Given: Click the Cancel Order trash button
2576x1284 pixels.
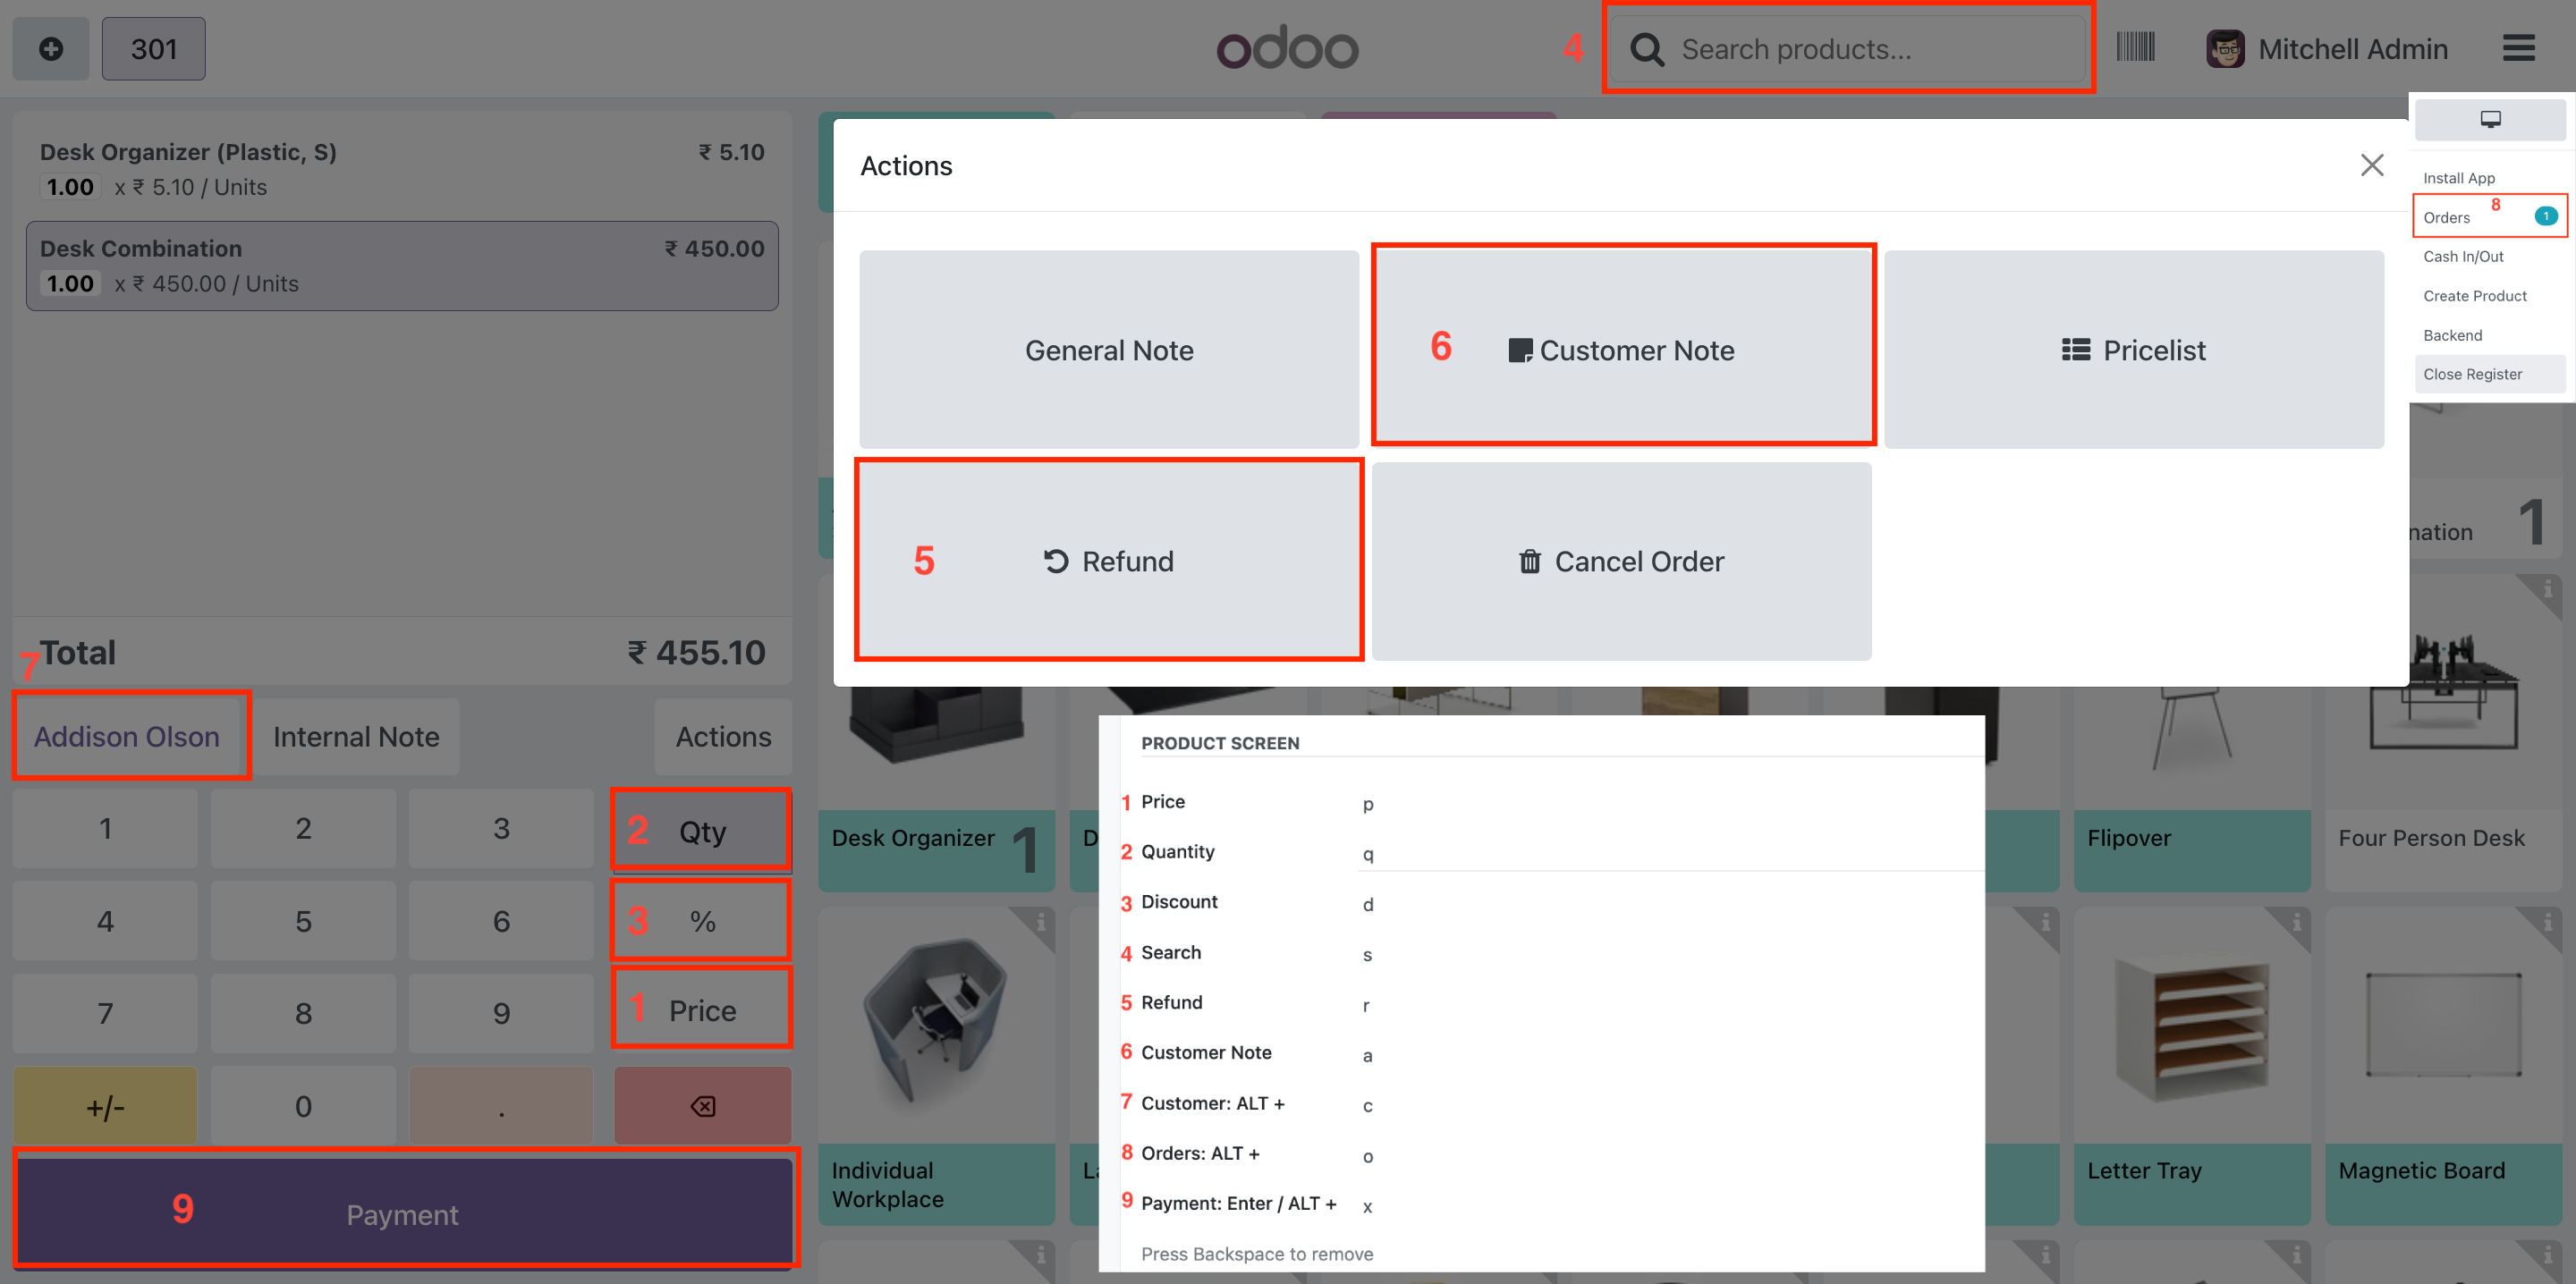Looking at the screenshot, I should [1621, 561].
